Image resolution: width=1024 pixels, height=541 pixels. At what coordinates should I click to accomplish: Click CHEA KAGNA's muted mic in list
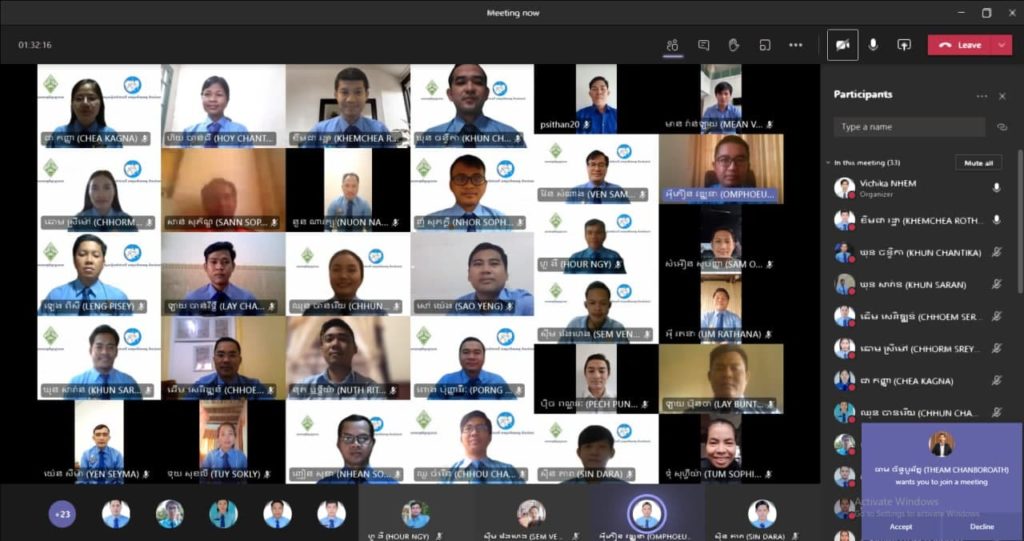997,380
